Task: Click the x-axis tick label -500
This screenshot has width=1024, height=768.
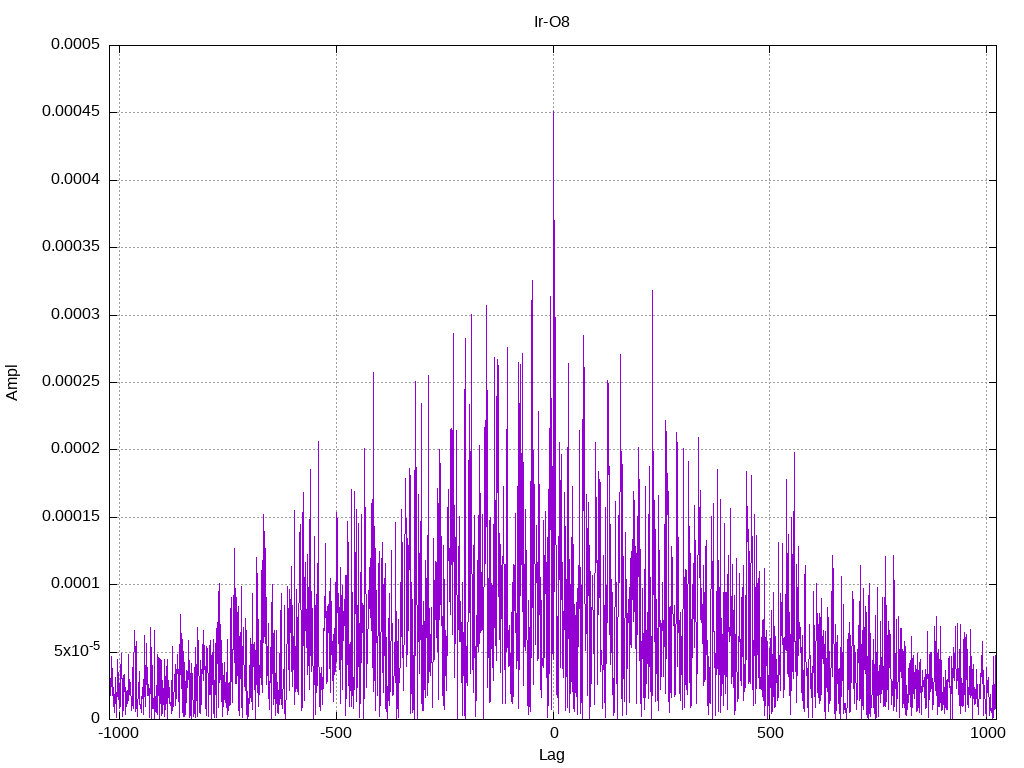Action: (x=336, y=733)
